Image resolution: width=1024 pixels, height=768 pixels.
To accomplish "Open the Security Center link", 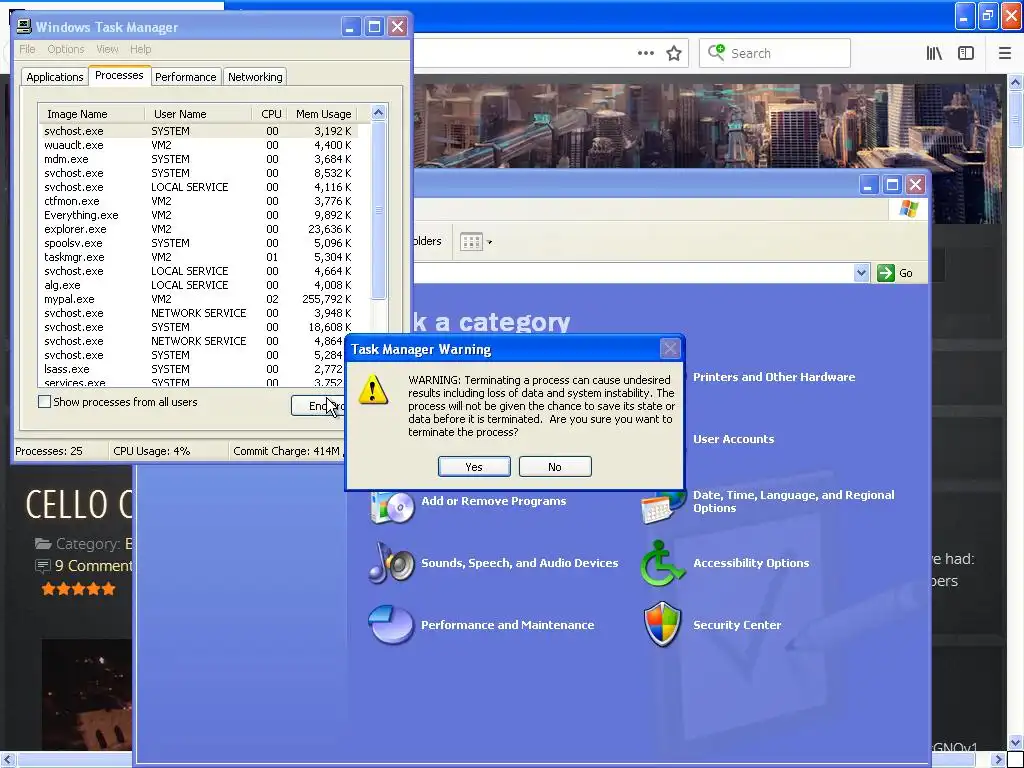I will coord(737,625).
